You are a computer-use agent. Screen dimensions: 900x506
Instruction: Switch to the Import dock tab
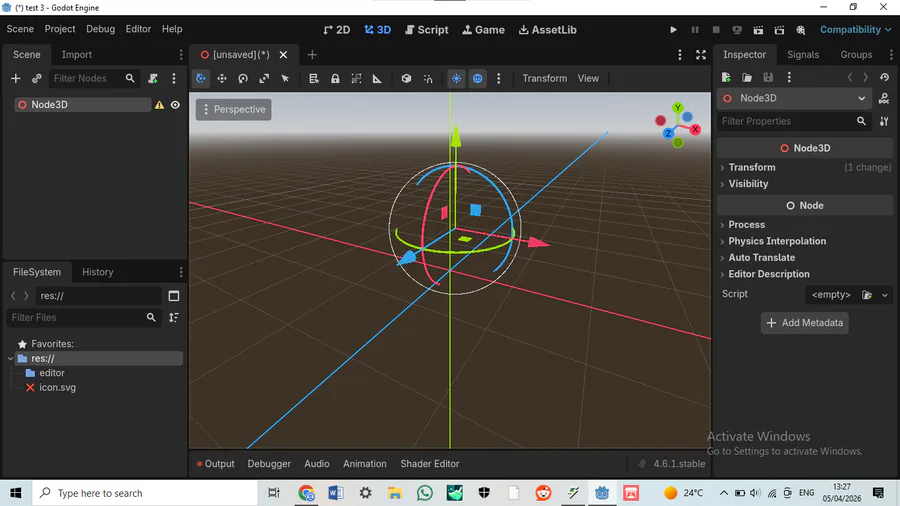click(x=76, y=55)
